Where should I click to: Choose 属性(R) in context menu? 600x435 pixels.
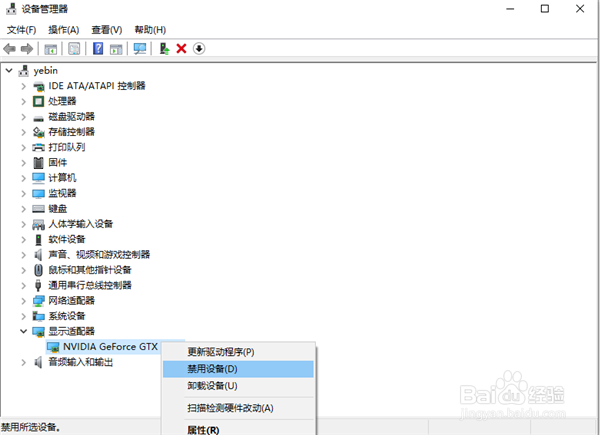click(x=238, y=429)
